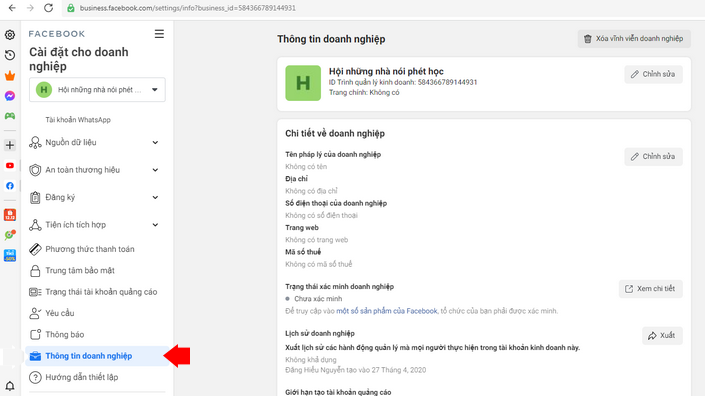Click Tiện ích tích hợp integrations icon
Screen dimensions: 705x396
35,225
